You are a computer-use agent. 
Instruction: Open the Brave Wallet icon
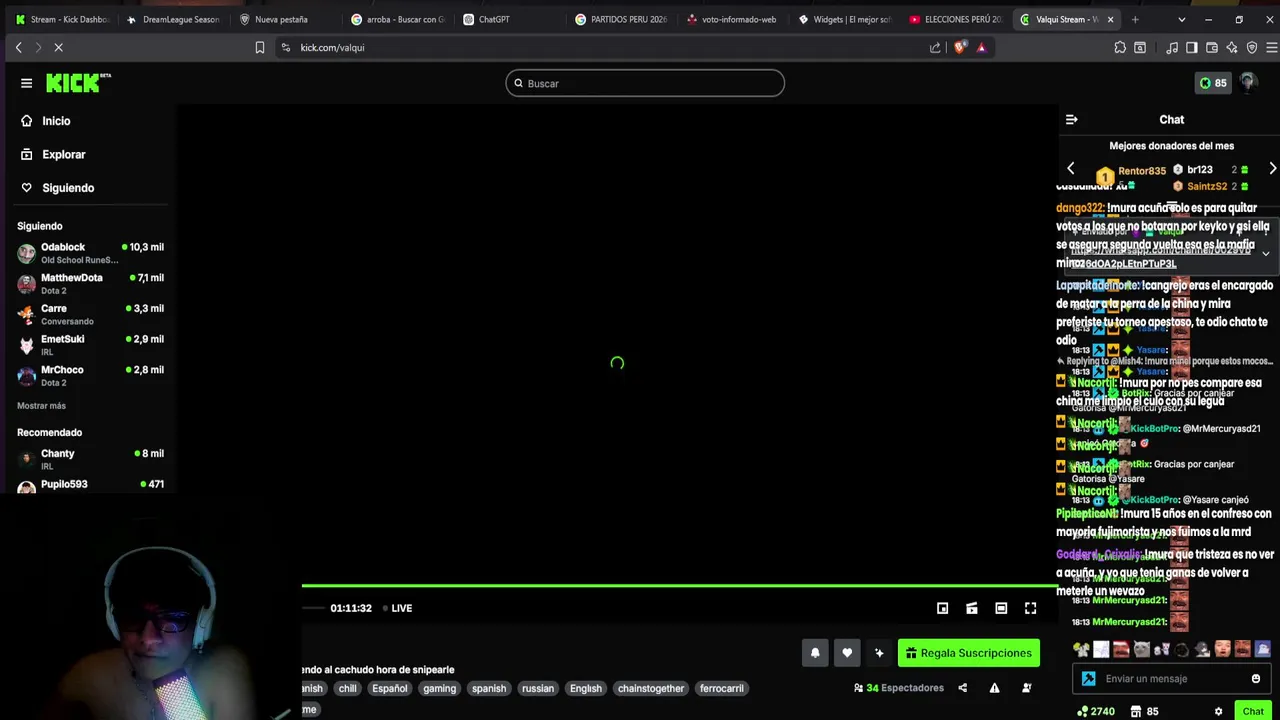(x=1212, y=47)
